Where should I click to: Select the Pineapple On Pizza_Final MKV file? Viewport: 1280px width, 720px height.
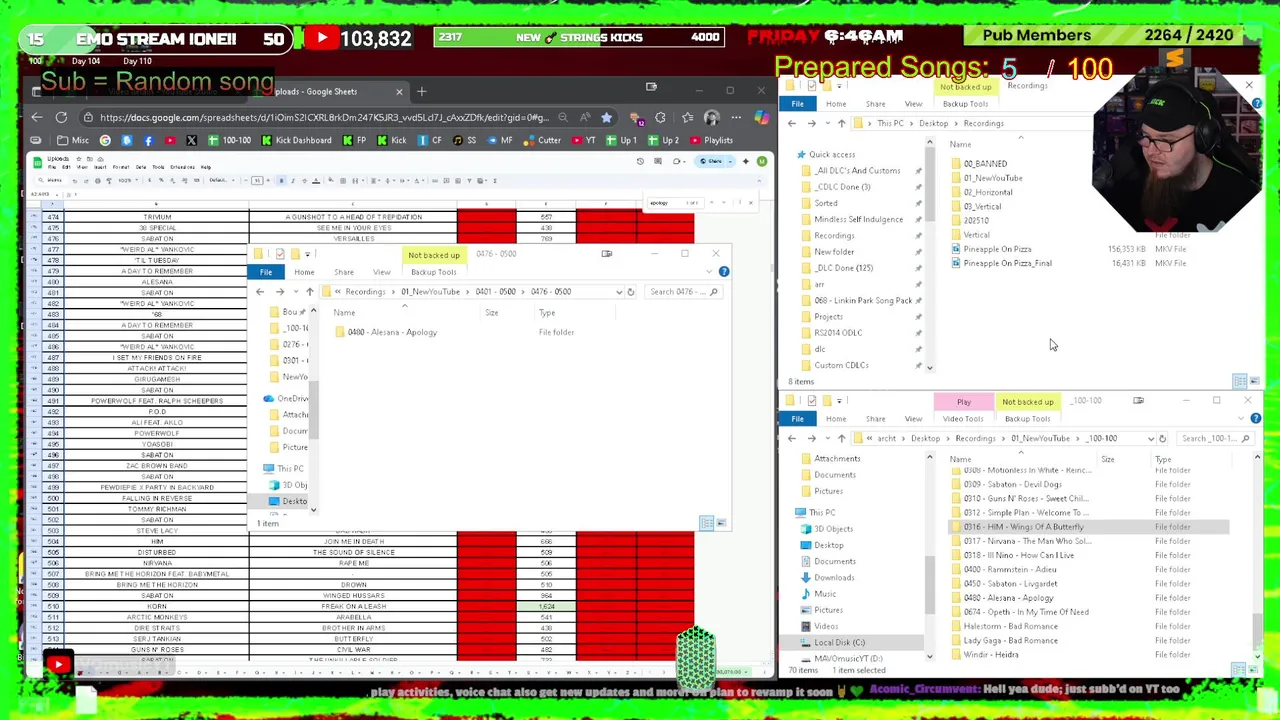coord(1007,263)
